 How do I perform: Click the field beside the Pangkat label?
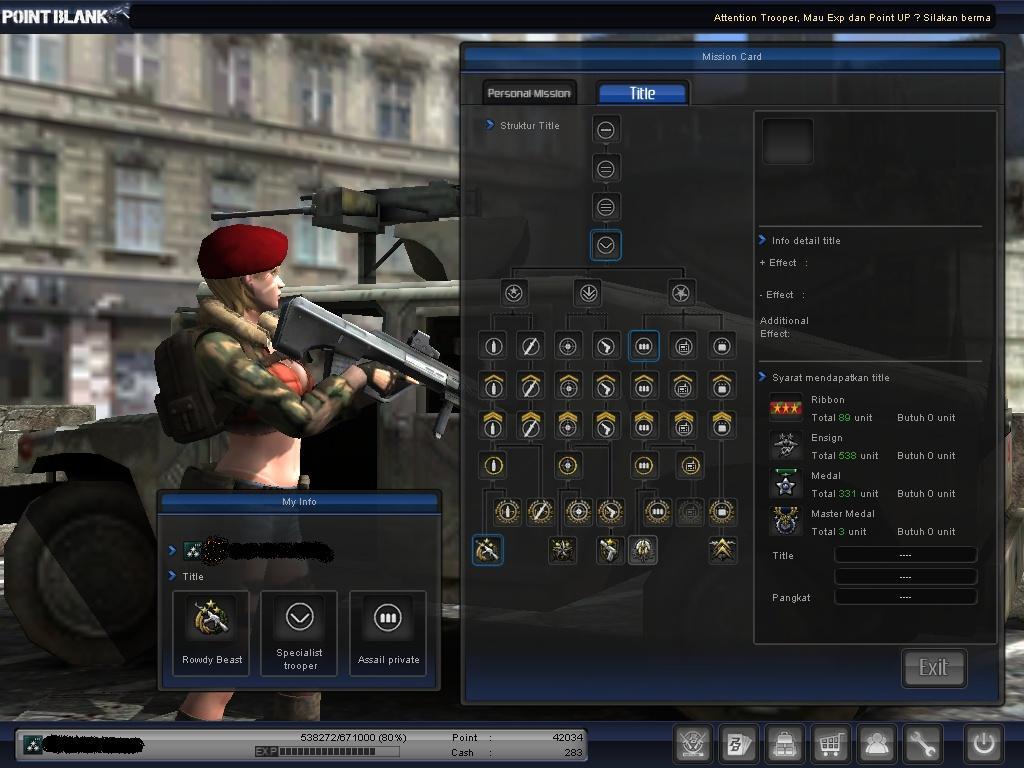click(x=905, y=597)
